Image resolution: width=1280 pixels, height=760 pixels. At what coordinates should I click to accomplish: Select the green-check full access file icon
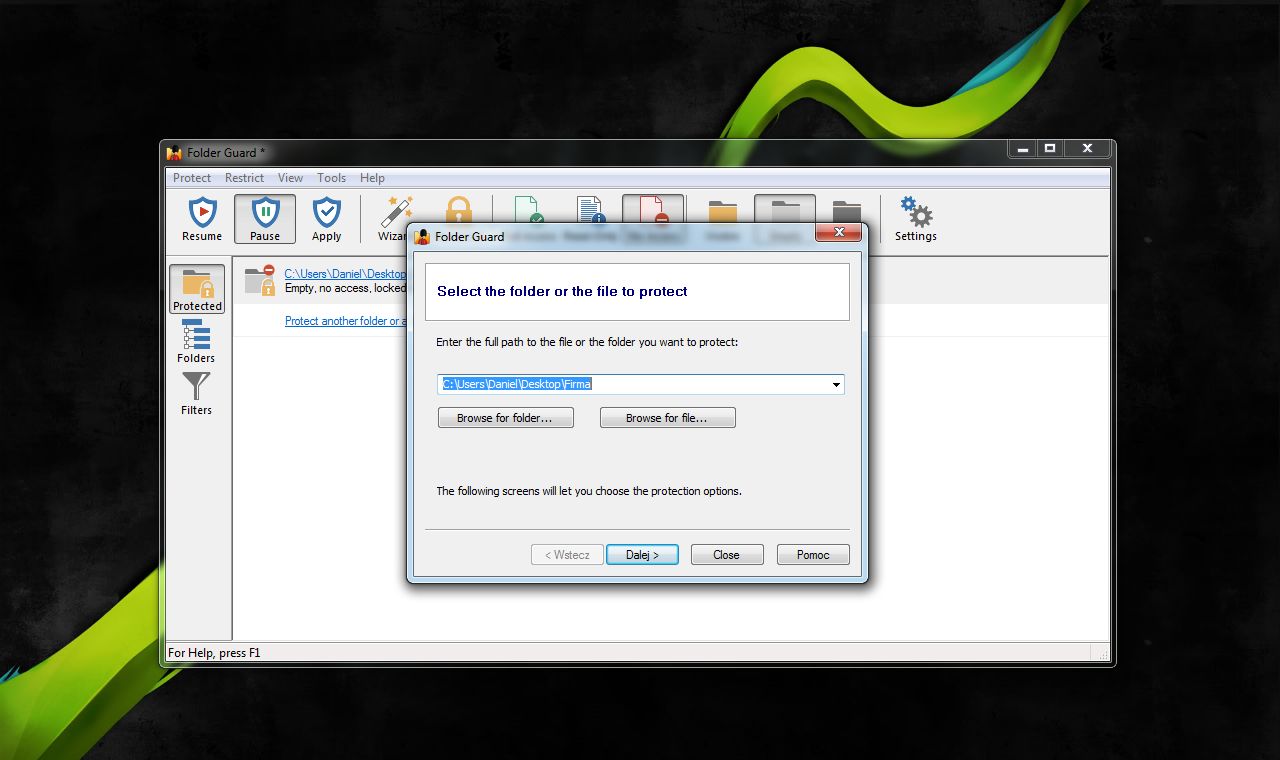pyautogui.click(x=529, y=209)
